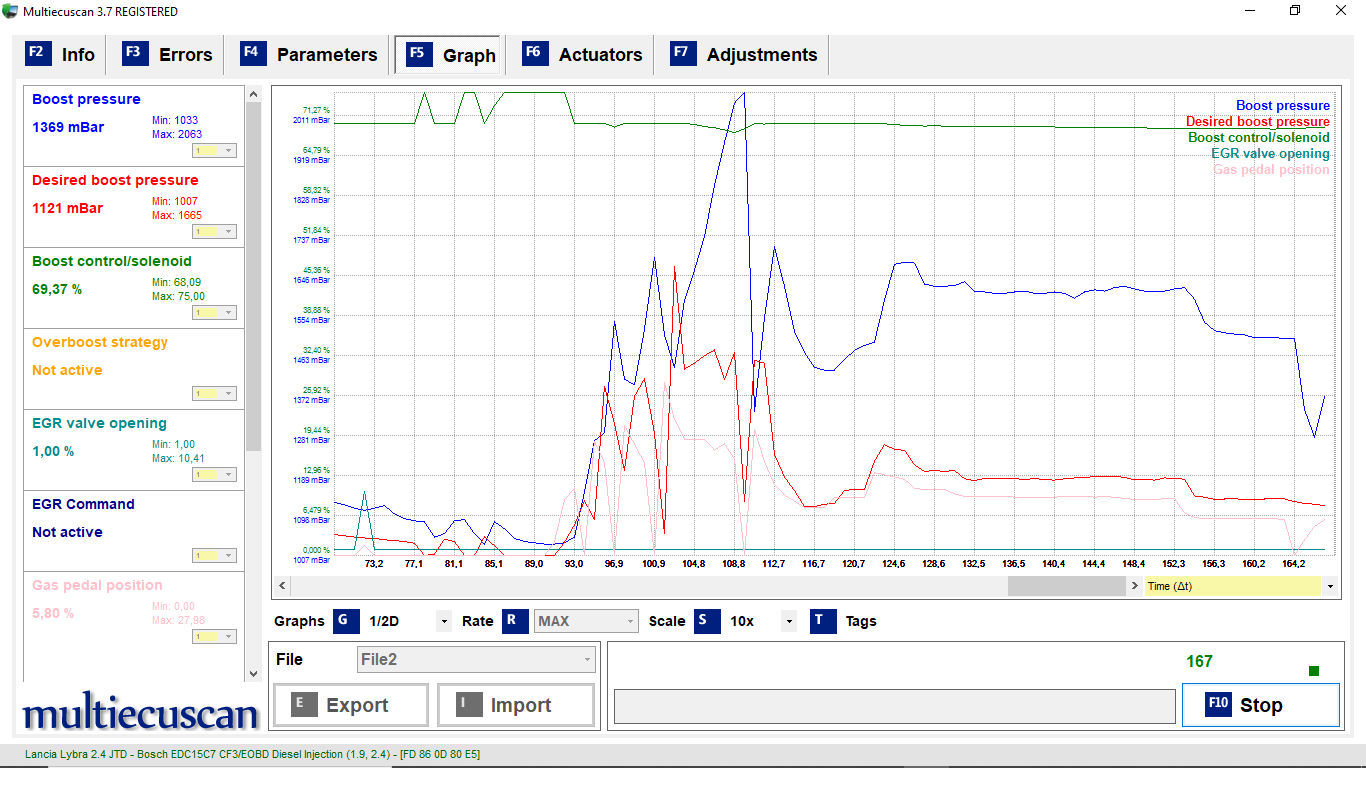
Task: Click the parameter list scrollbar up arrow
Action: point(253,93)
